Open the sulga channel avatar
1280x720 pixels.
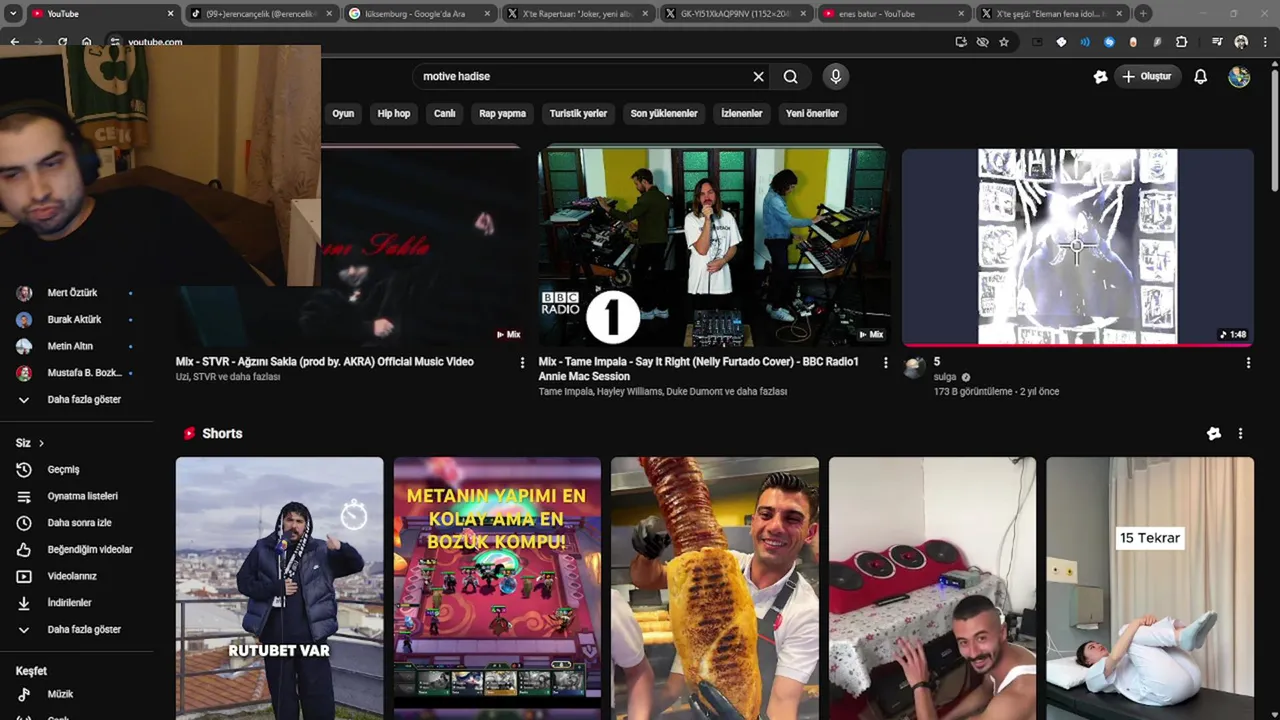coord(914,368)
